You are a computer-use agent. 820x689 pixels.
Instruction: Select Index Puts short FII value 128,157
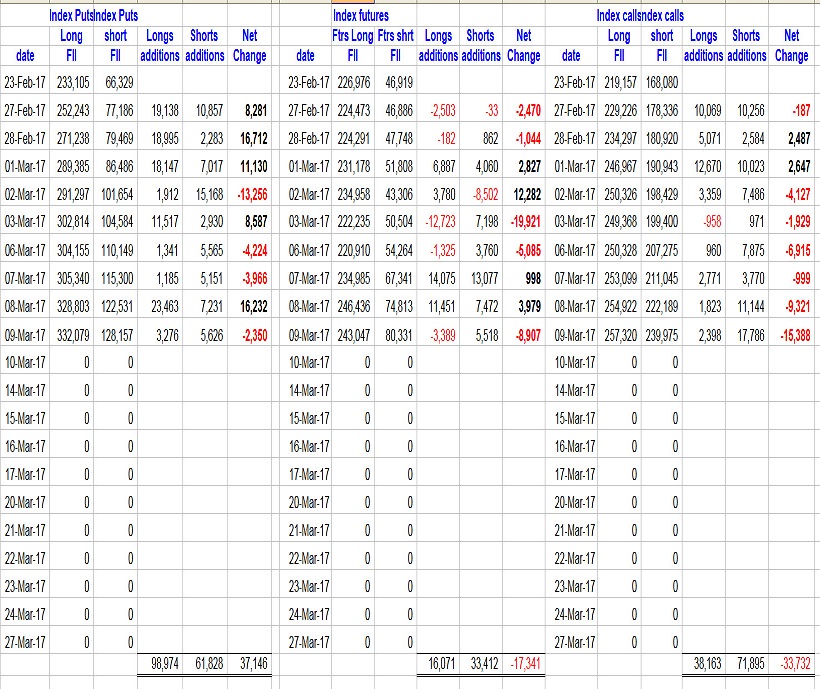click(x=116, y=333)
